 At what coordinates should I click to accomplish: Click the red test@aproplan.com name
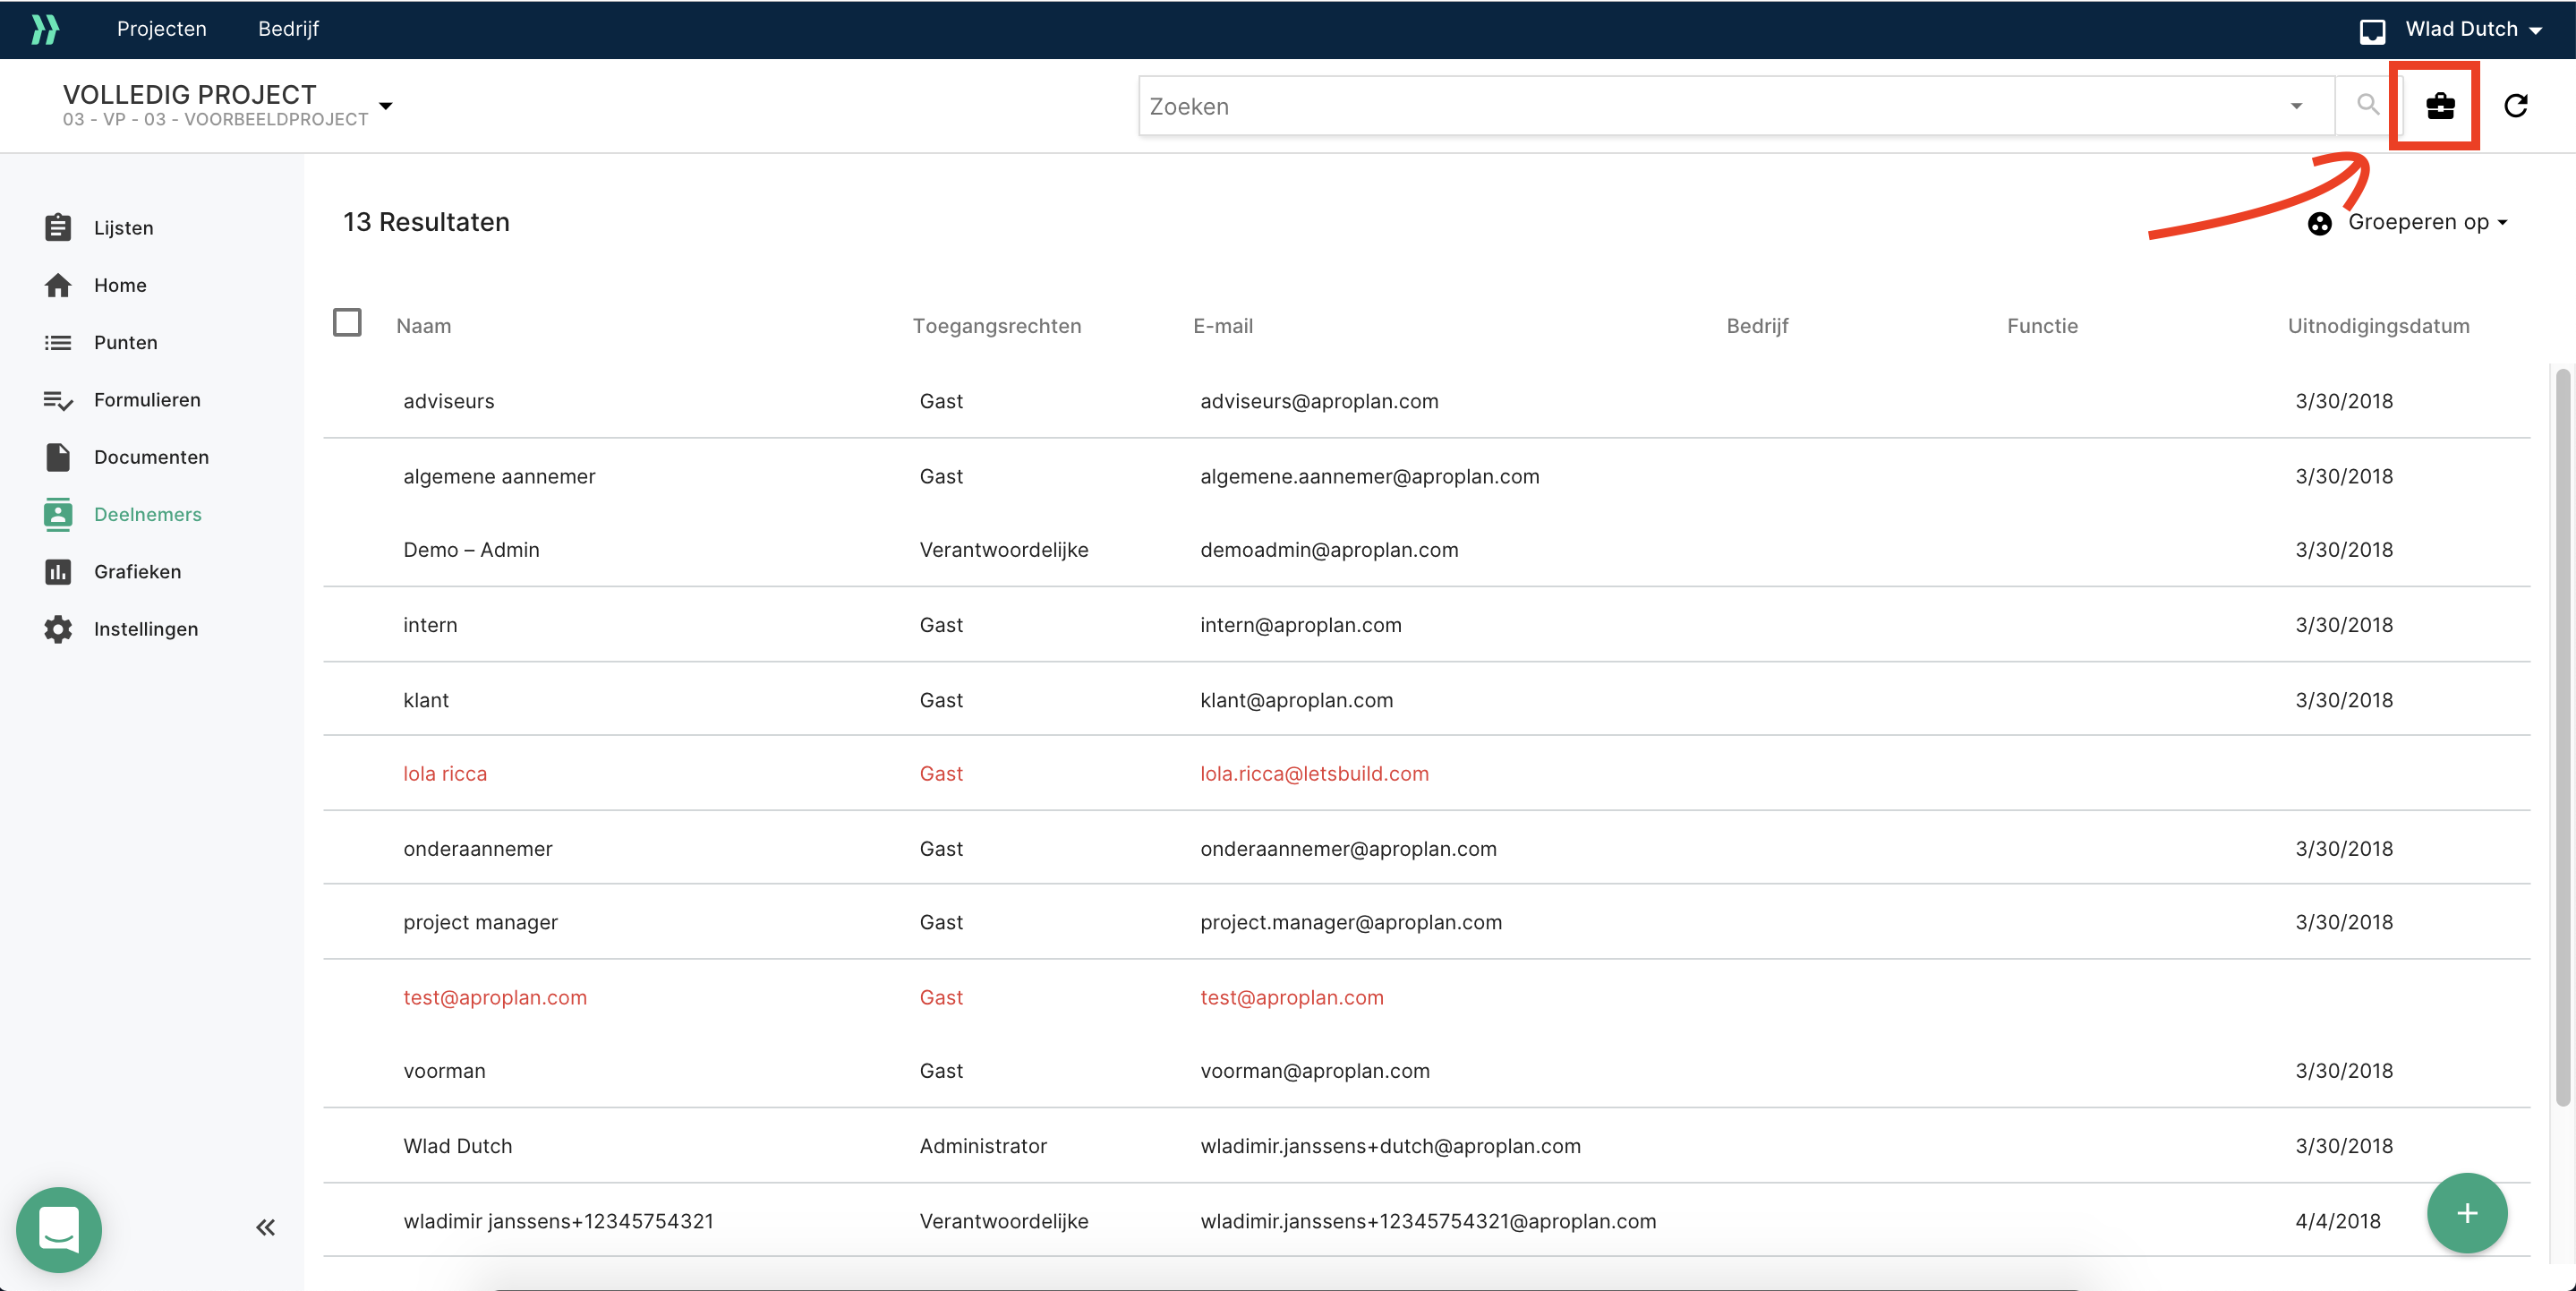coord(495,997)
